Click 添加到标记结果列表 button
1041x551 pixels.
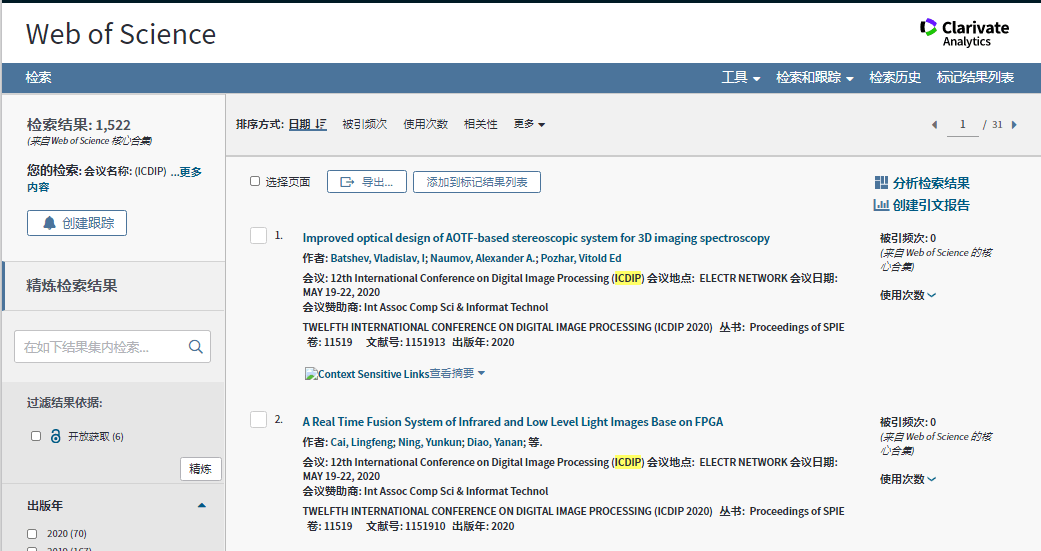pos(477,182)
